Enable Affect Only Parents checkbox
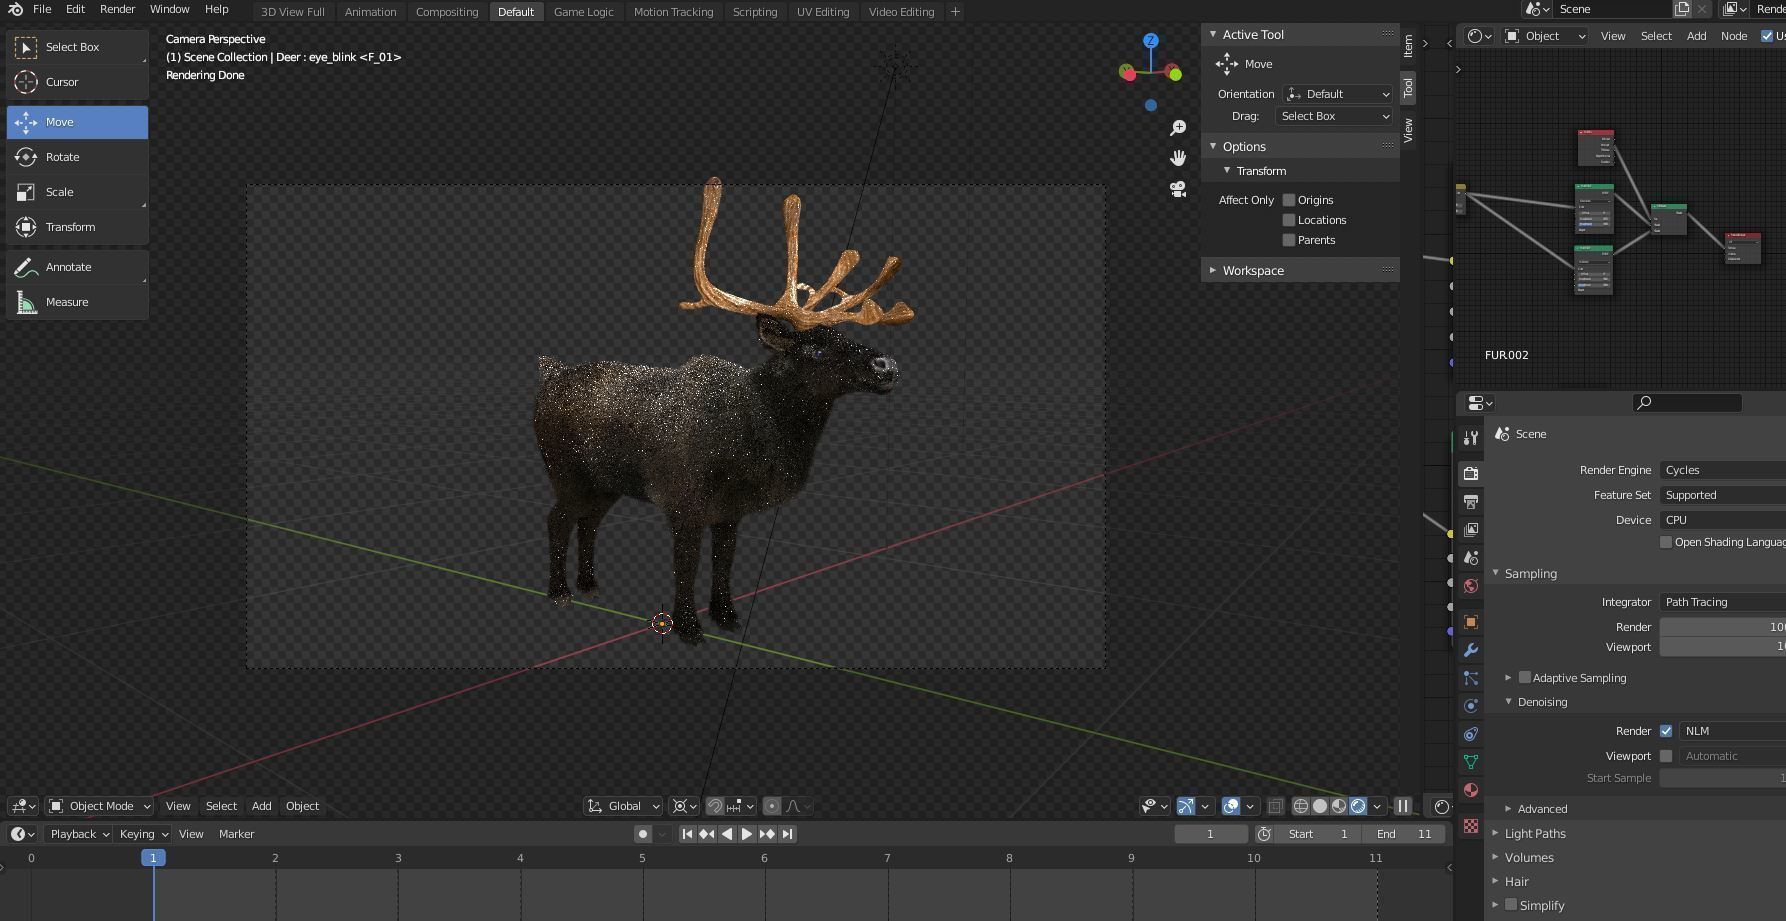 [1289, 240]
